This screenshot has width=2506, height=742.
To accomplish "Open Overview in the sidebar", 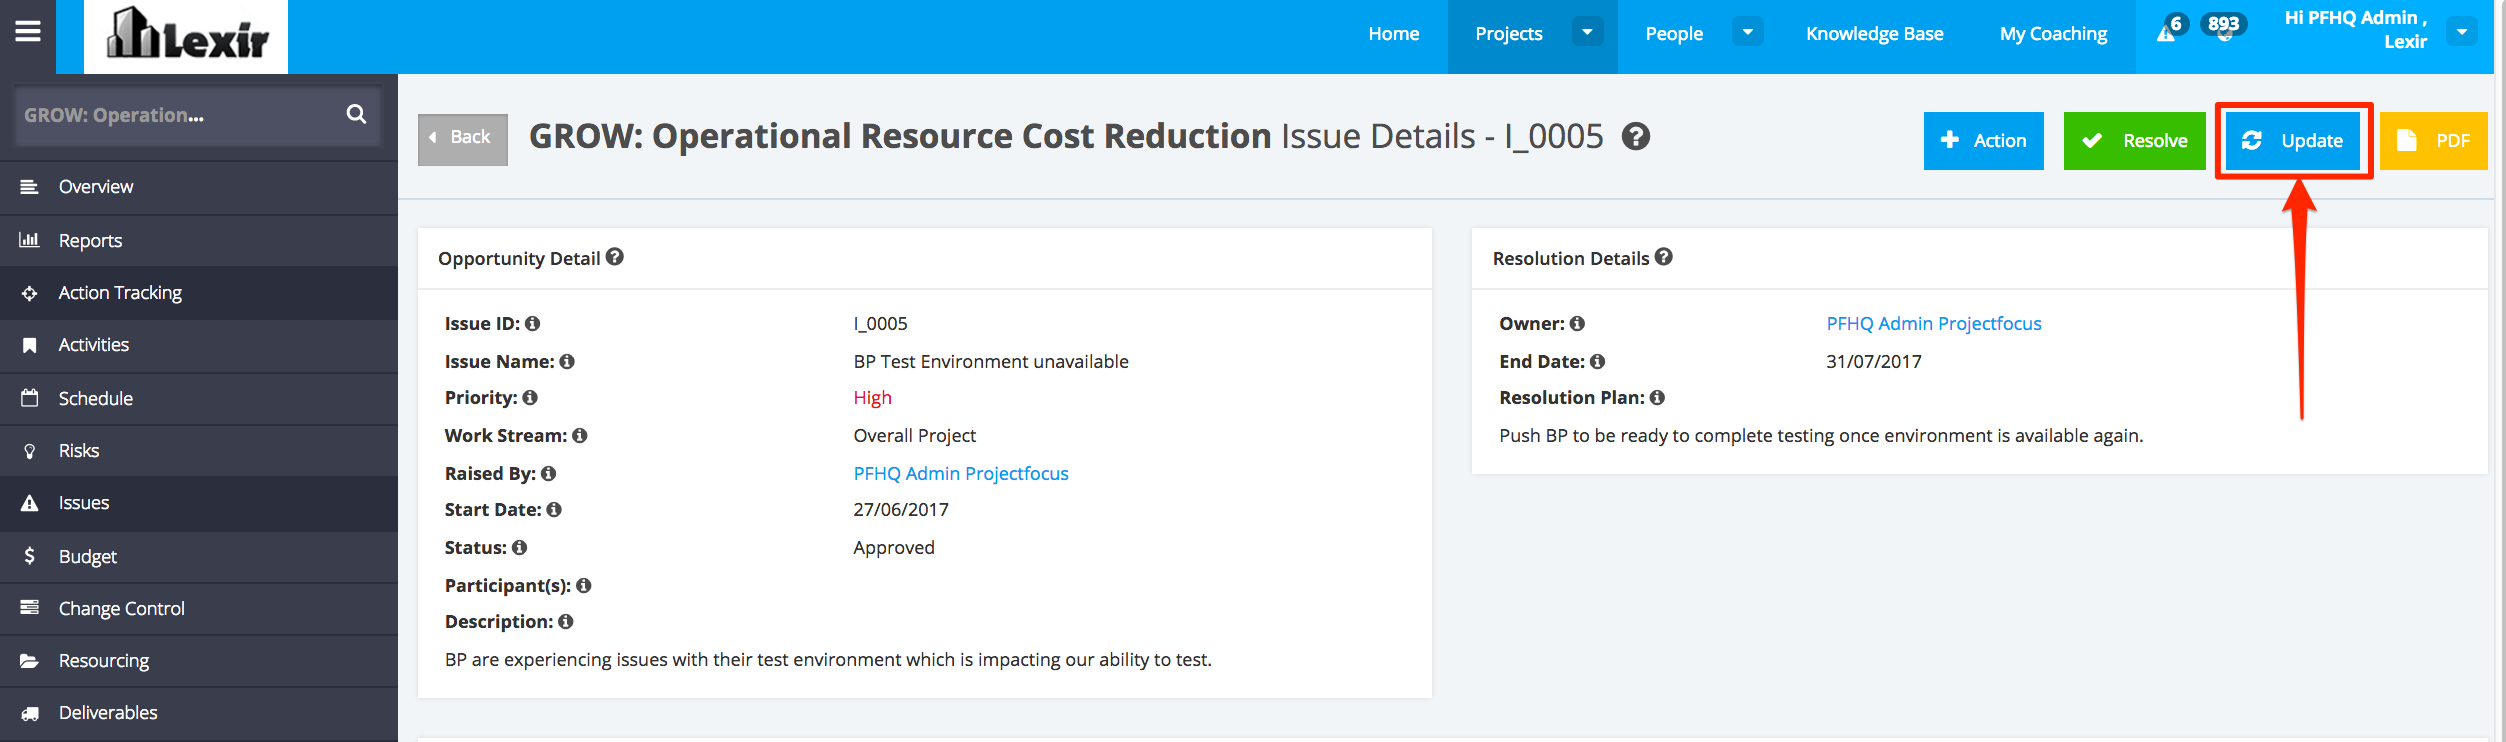I will click(199, 187).
